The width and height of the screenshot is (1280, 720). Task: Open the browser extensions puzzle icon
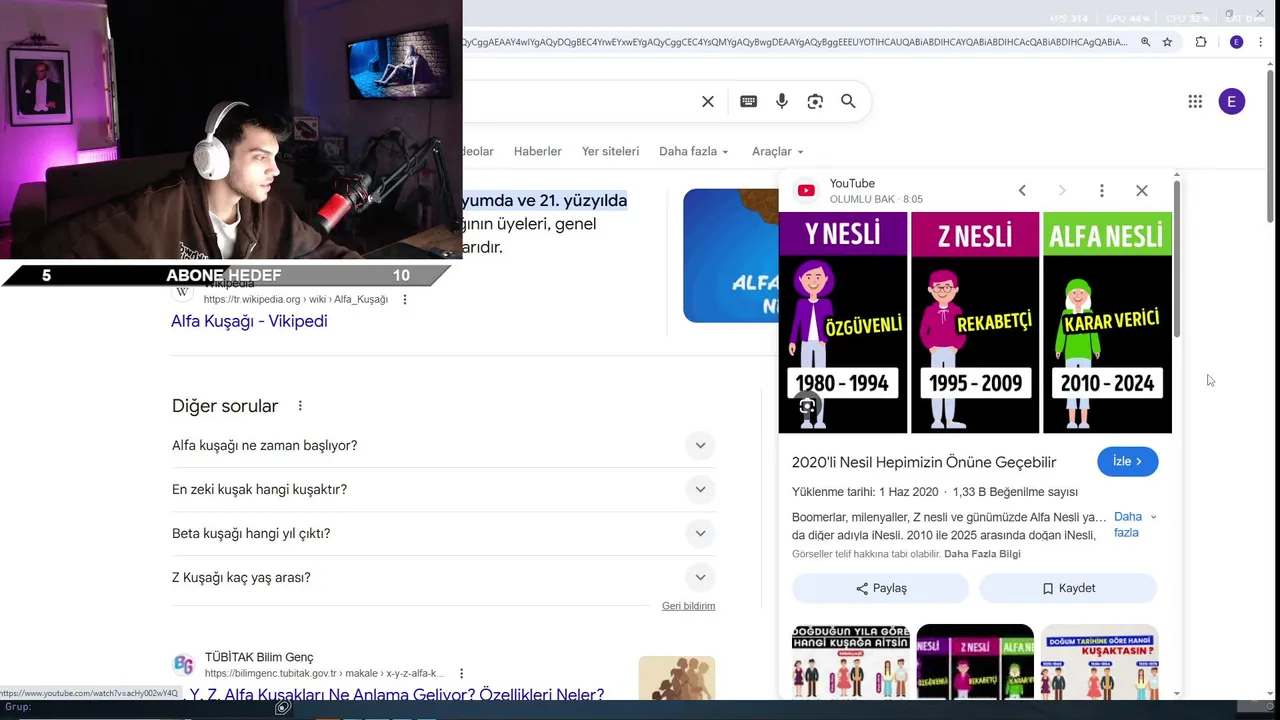click(1201, 42)
